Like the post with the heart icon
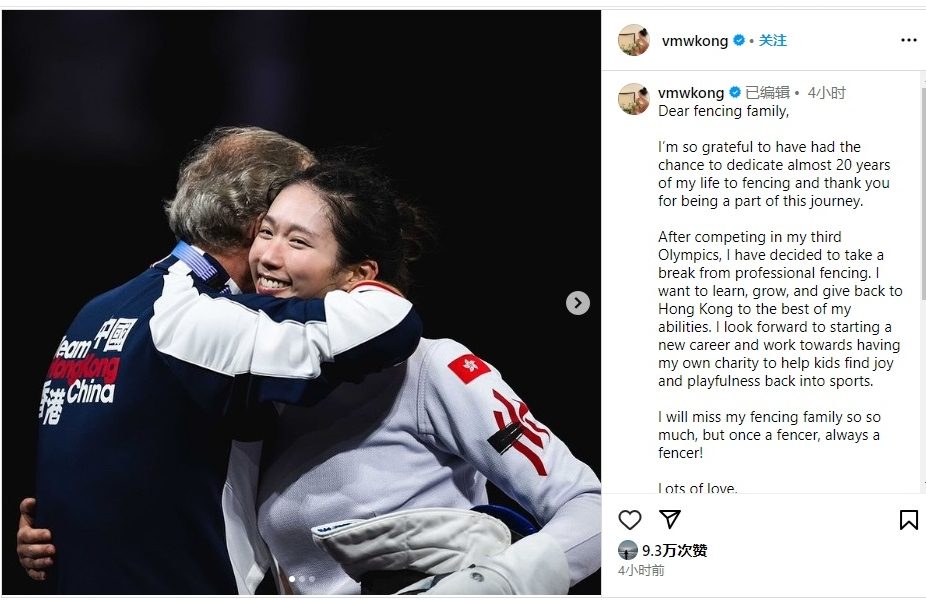 630,520
